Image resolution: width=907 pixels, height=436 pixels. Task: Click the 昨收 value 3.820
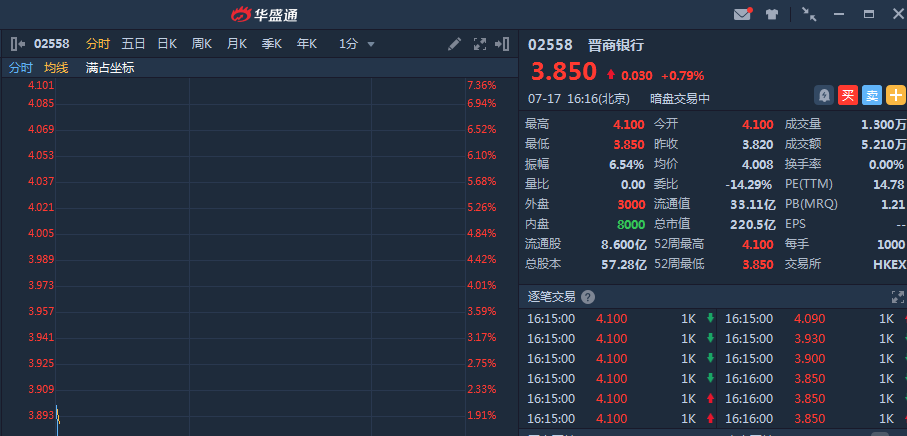tap(758, 145)
